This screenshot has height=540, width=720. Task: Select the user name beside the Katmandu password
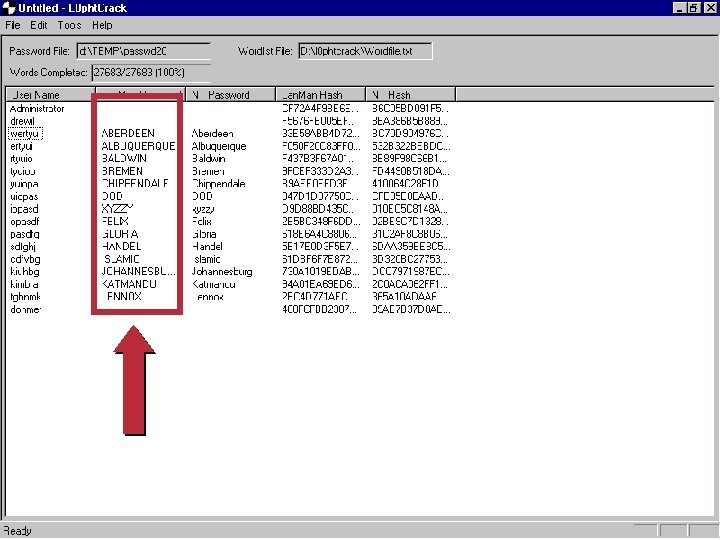coord(24,284)
